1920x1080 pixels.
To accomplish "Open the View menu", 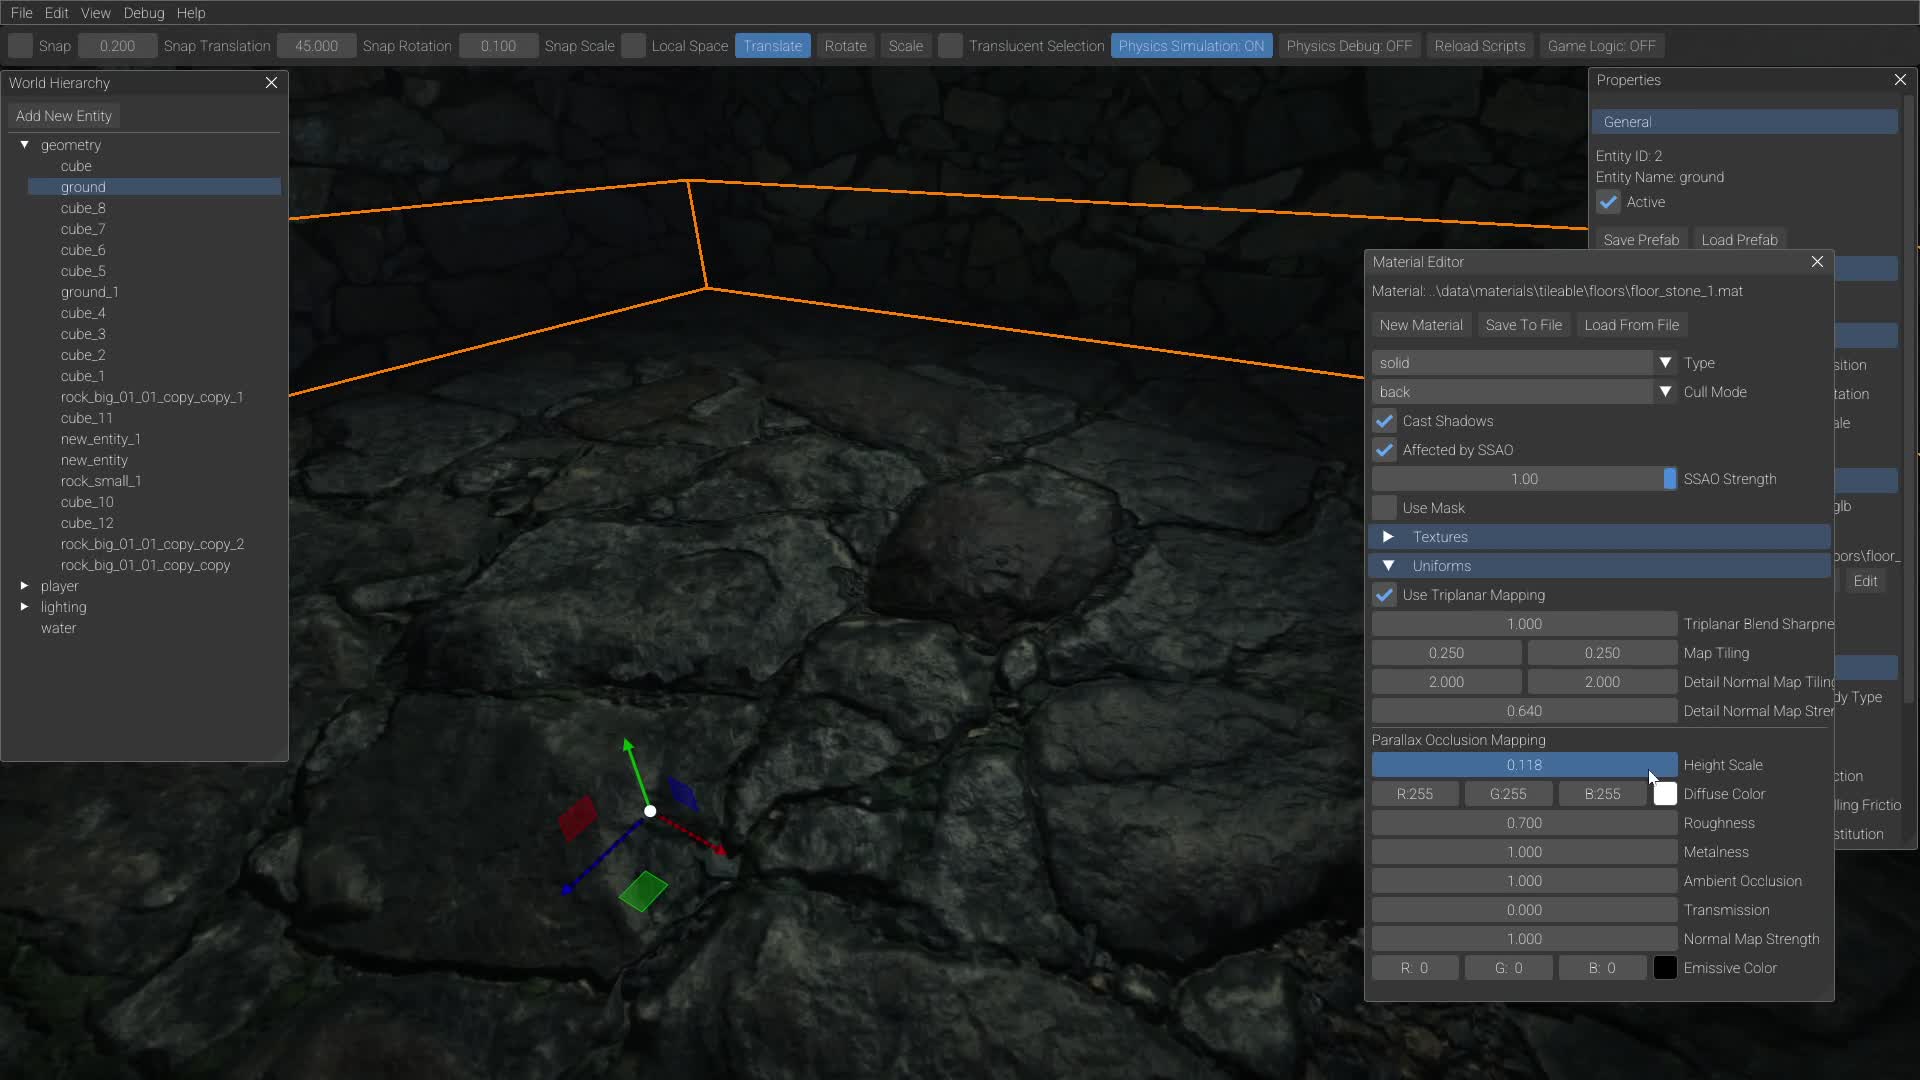I will click(x=96, y=13).
